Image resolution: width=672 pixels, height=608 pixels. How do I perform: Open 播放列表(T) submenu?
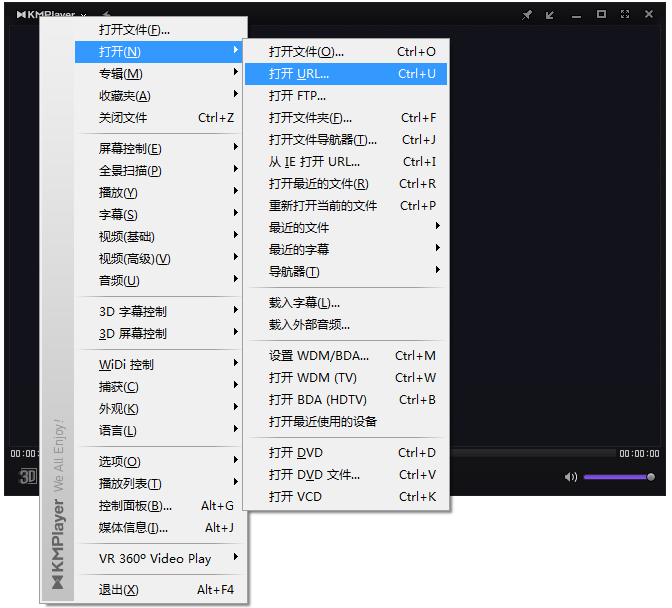pyautogui.click(x=159, y=483)
